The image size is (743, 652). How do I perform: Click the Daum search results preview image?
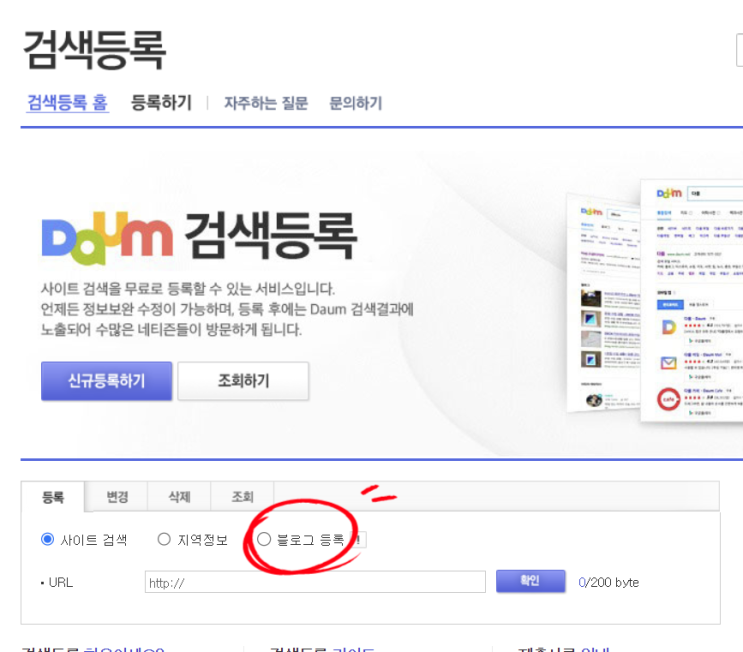pos(655,299)
